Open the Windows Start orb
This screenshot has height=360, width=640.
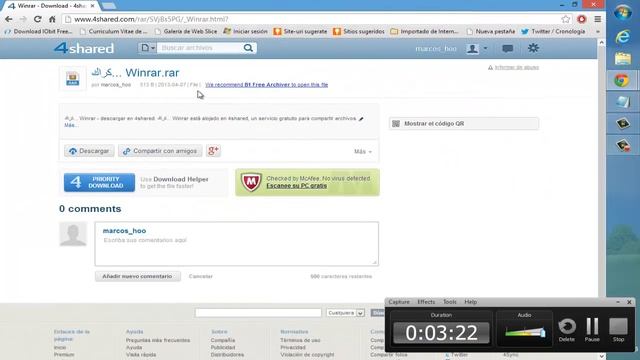(x=623, y=13)
